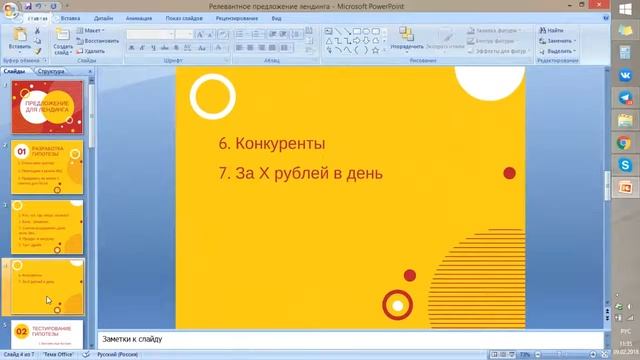Pick the five-point star shape
The image size is (640, 360).
point(376,50)
